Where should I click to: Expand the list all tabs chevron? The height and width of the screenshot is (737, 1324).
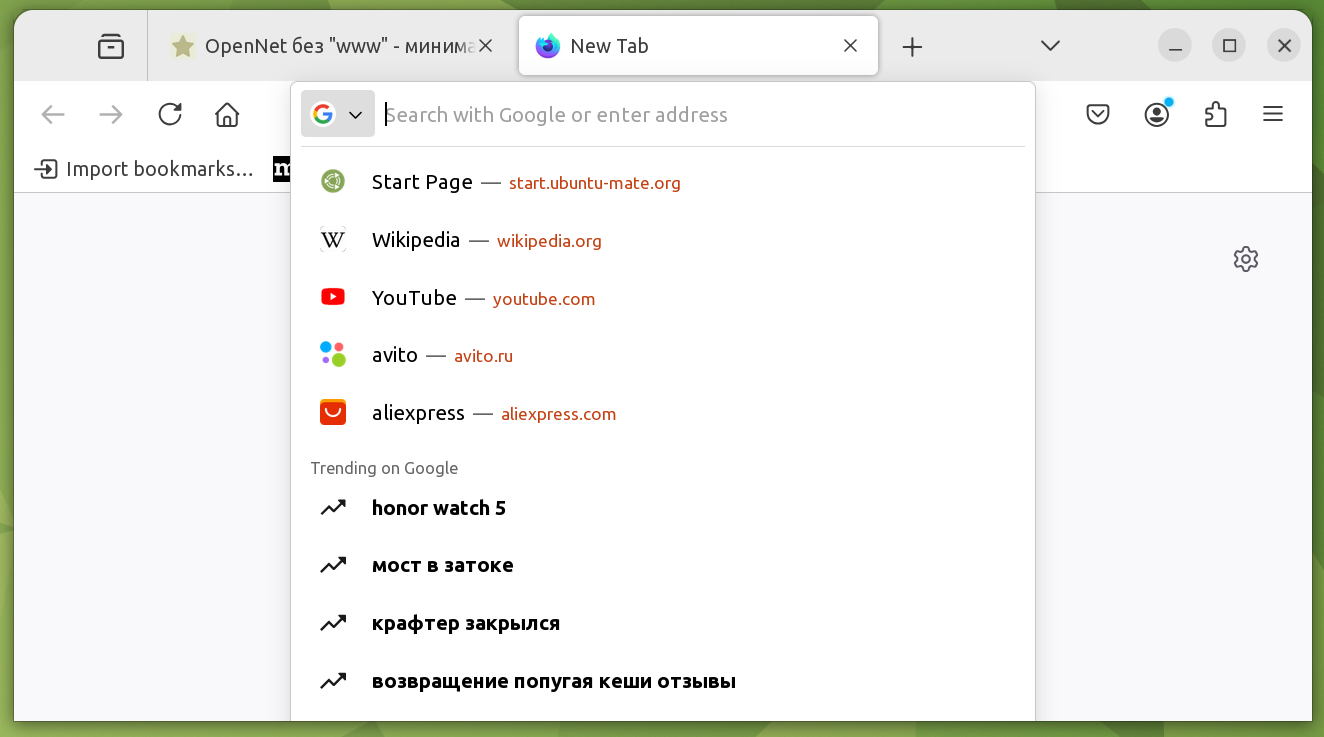pyautogui.click(x=1050, y=46)
